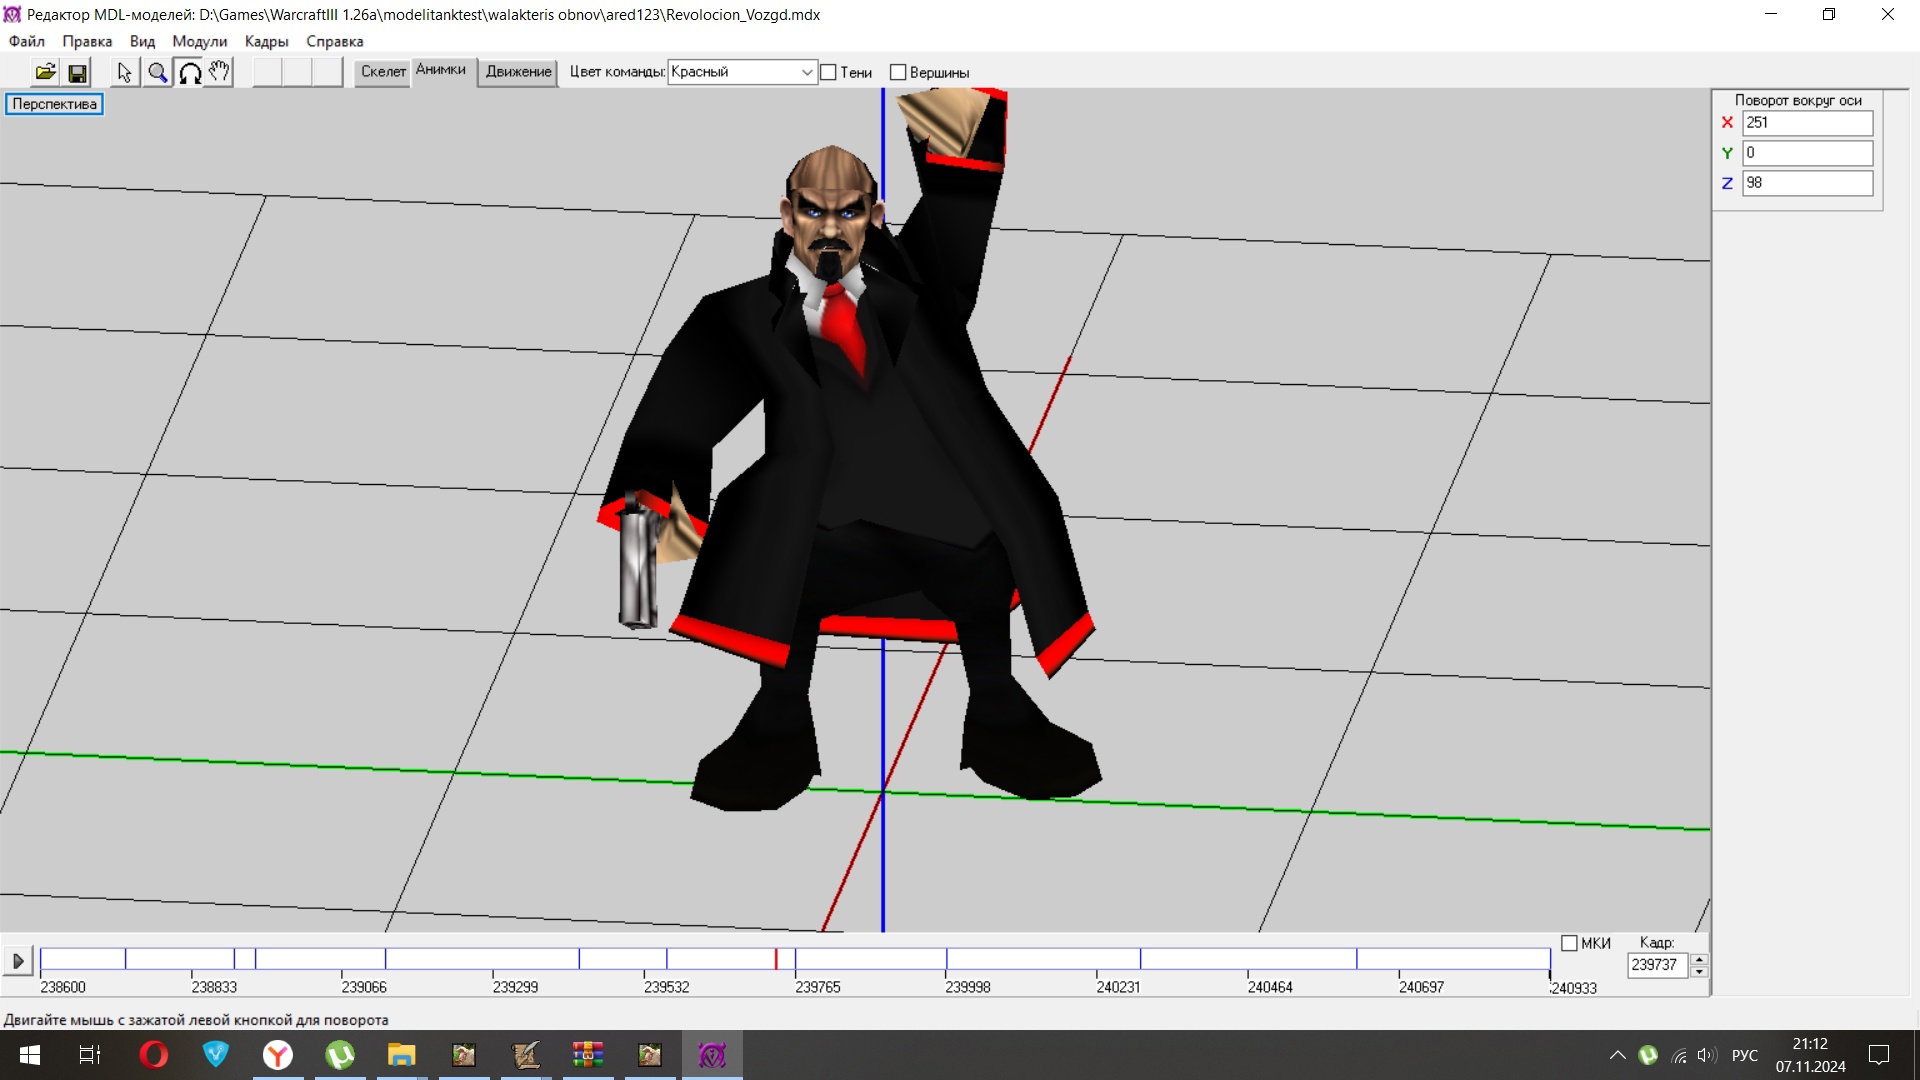This screenshot has width=1920, height=1080.
Task: Increase the Кадр frame value with up arrow
Action: click(x=1699, y=959)
